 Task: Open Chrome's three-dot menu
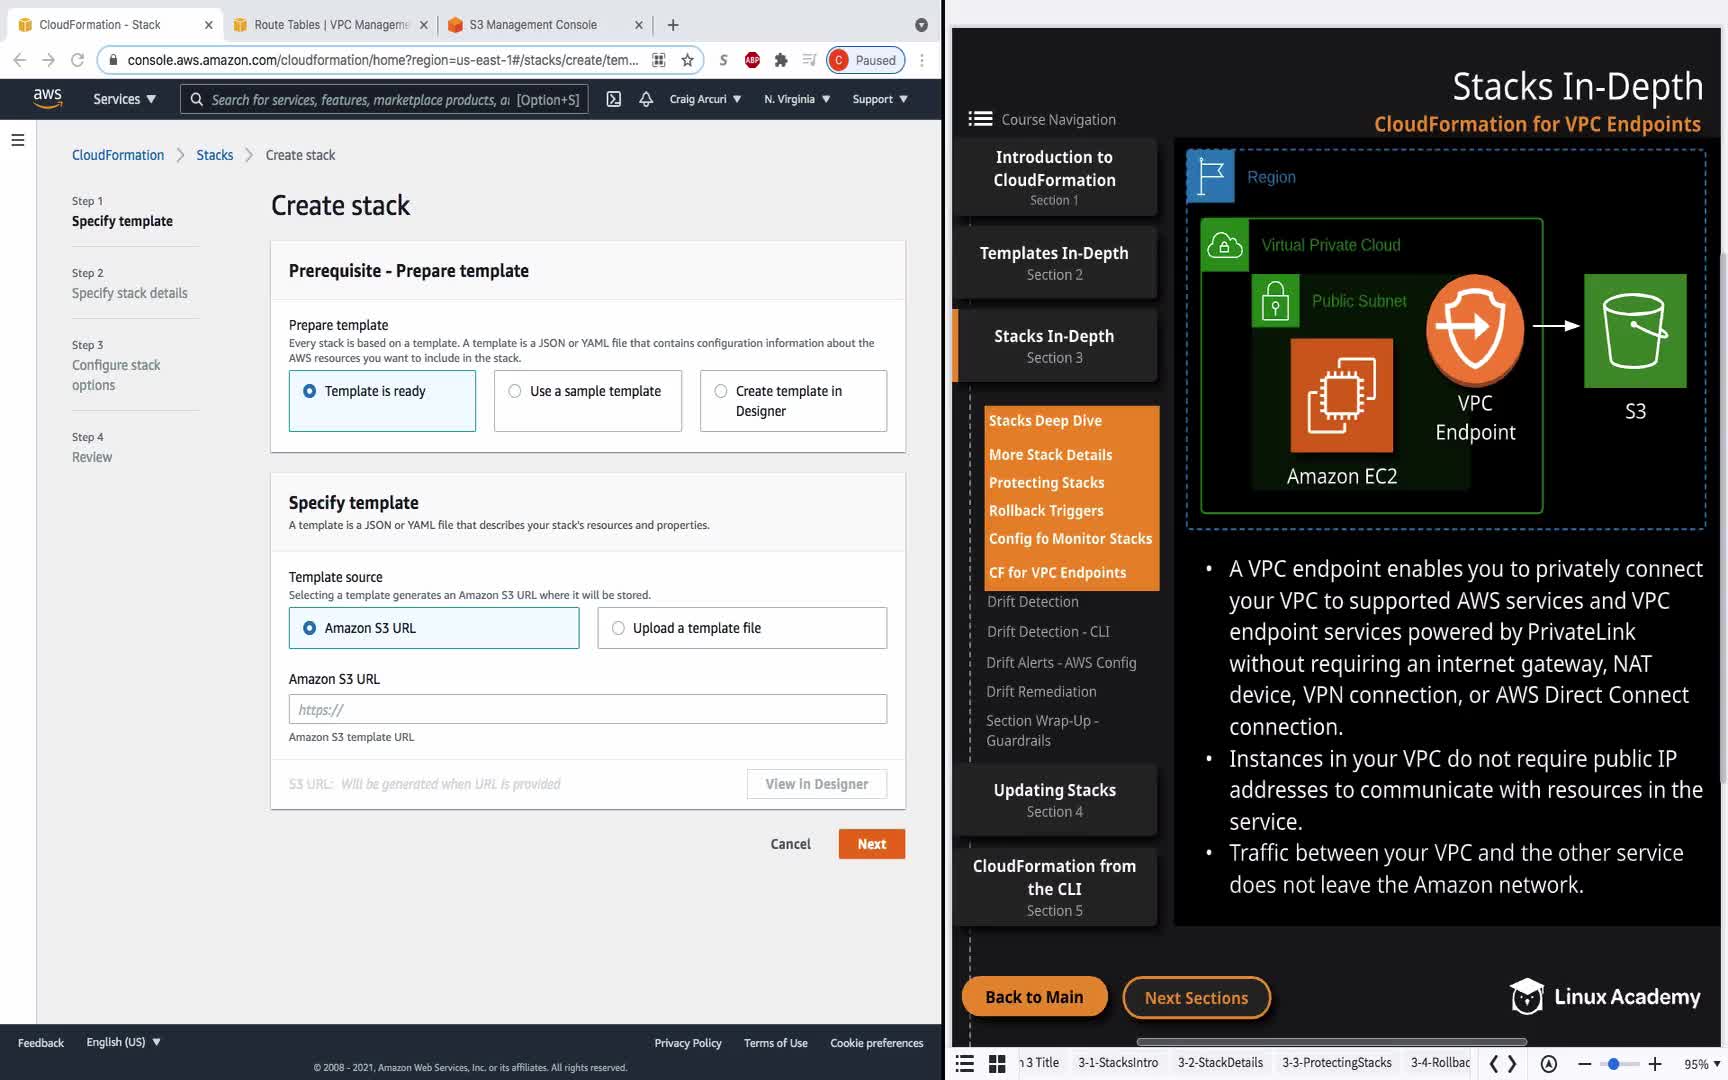tap(922, 60)
